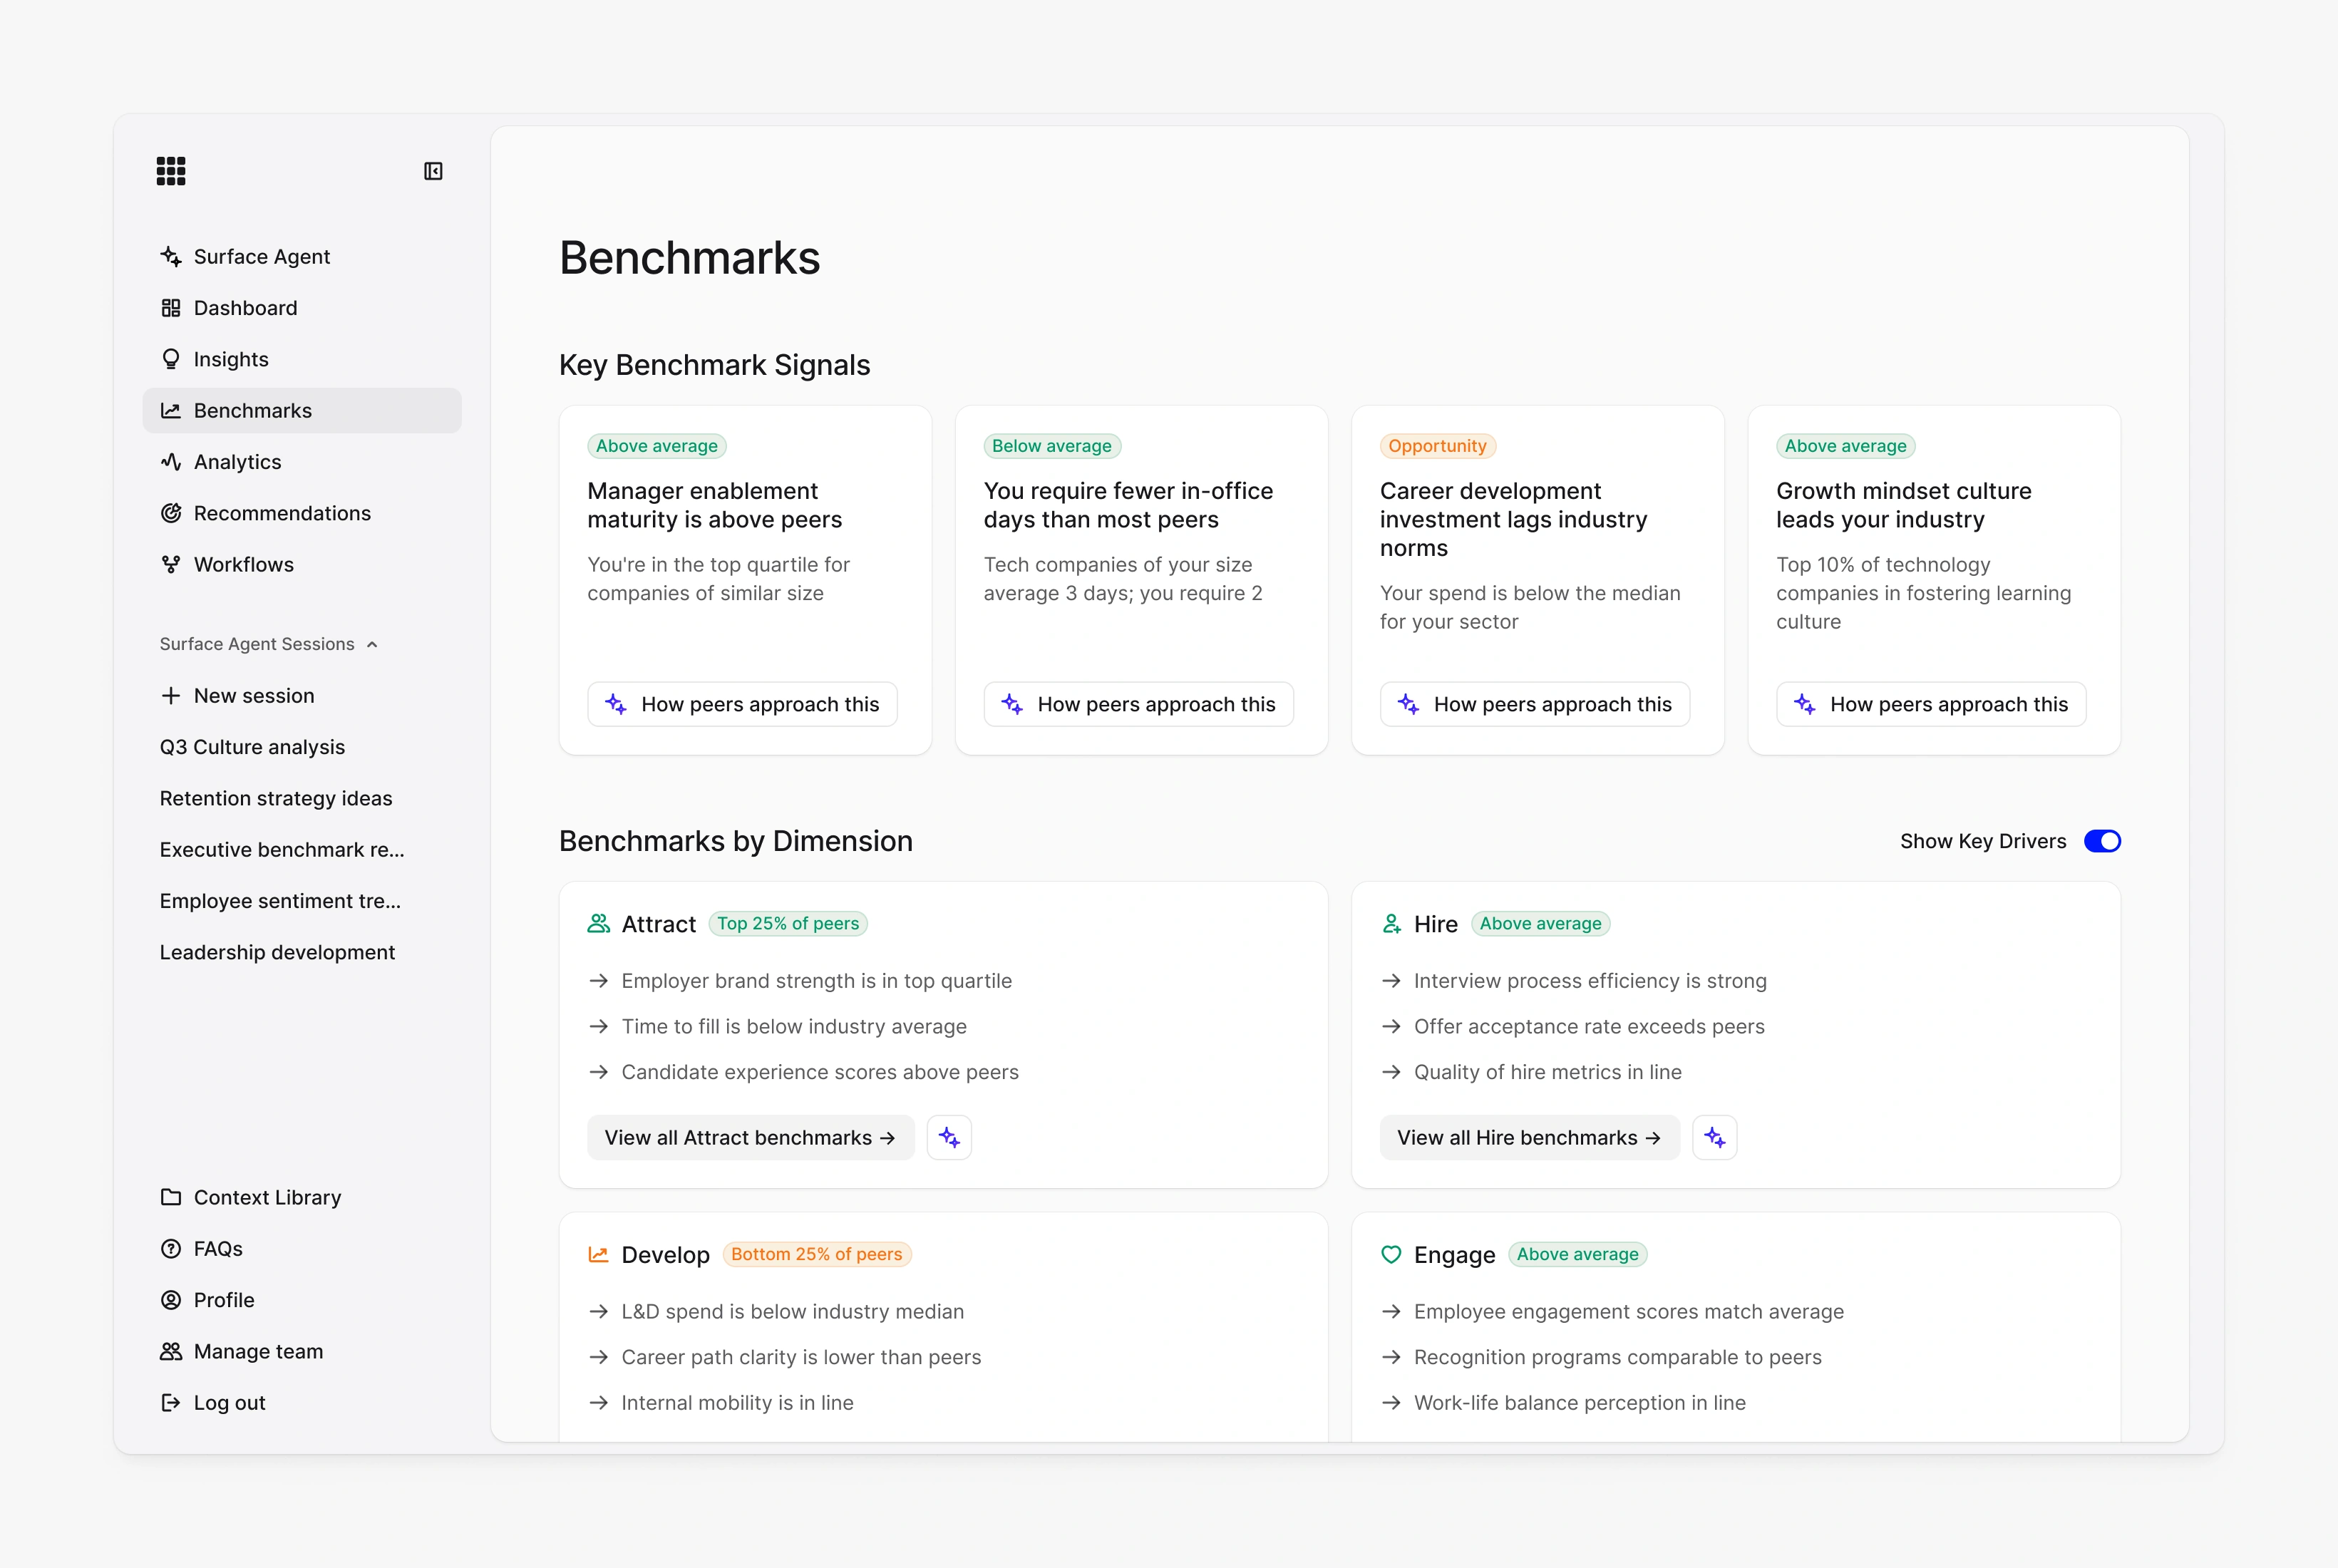Click the Benchmarks chart icon in sidebar
Image resolution: width=2338 pixels, height=1568 pixels.
(x=171, y=411)
